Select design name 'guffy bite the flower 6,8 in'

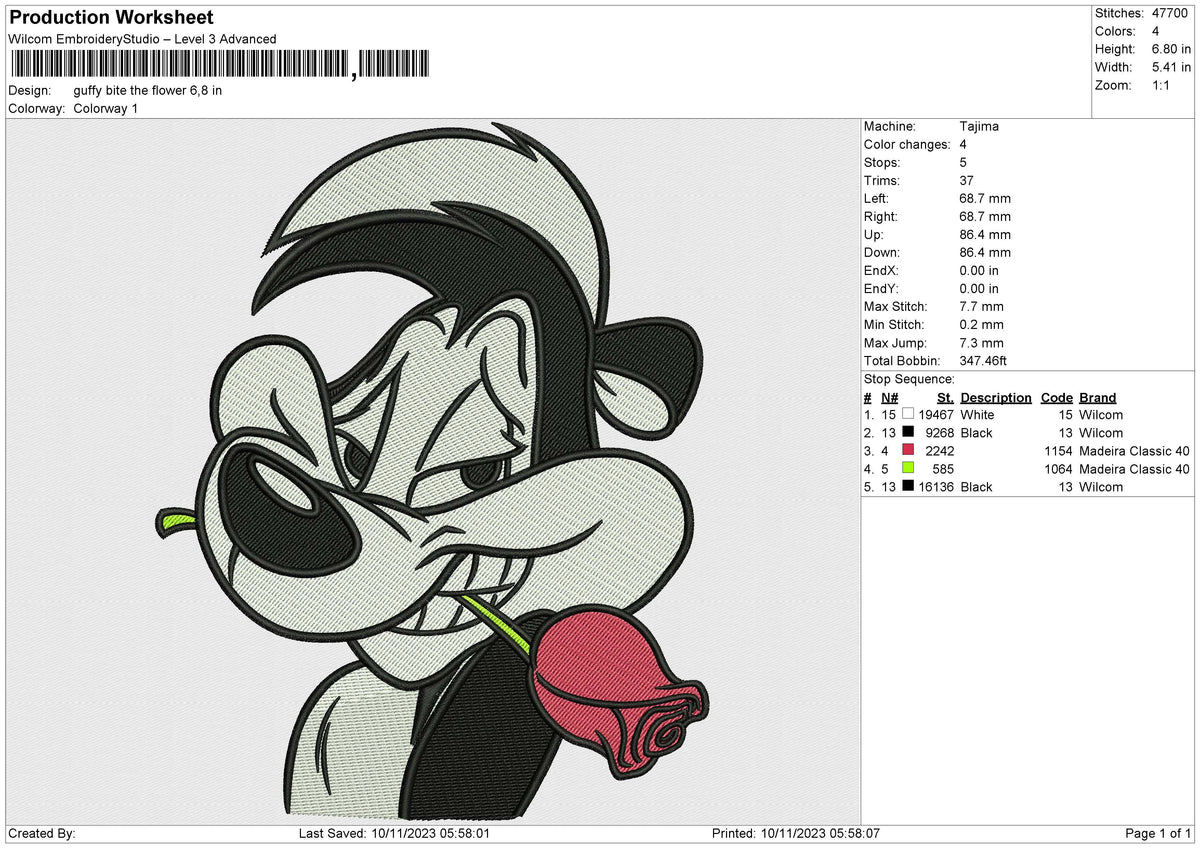coord(148,90)
